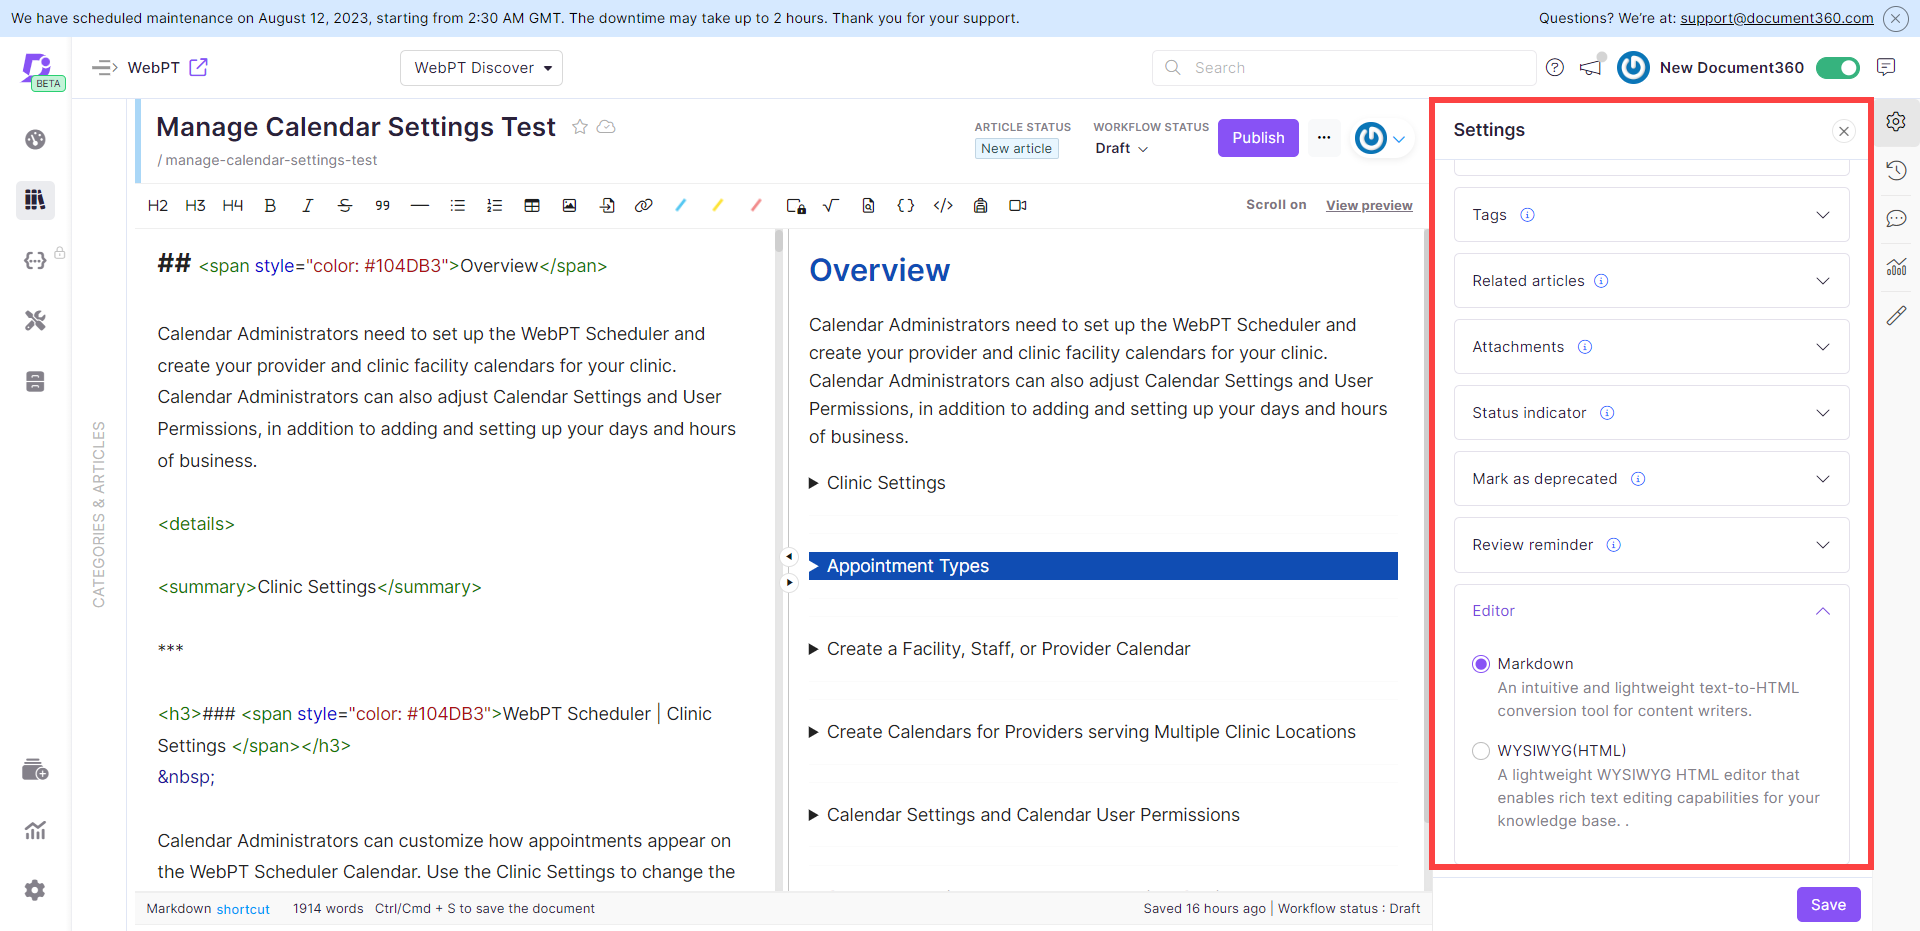Insert a table
Viewport: 1920px width, 931px height.
click(532, 206)
